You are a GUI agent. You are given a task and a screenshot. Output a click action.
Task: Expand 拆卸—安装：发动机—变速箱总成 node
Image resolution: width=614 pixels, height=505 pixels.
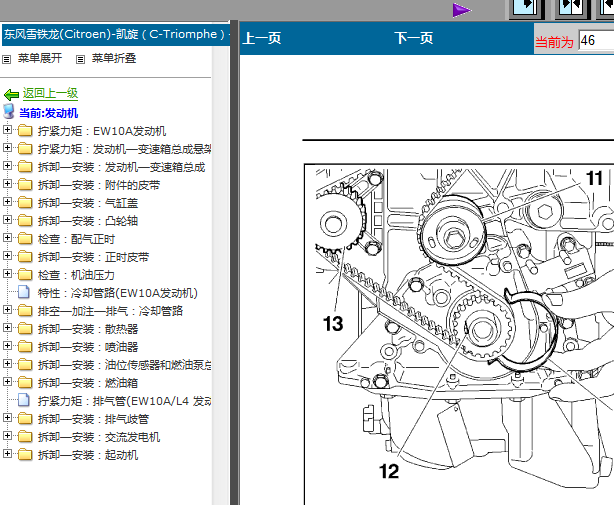(7, 165)
